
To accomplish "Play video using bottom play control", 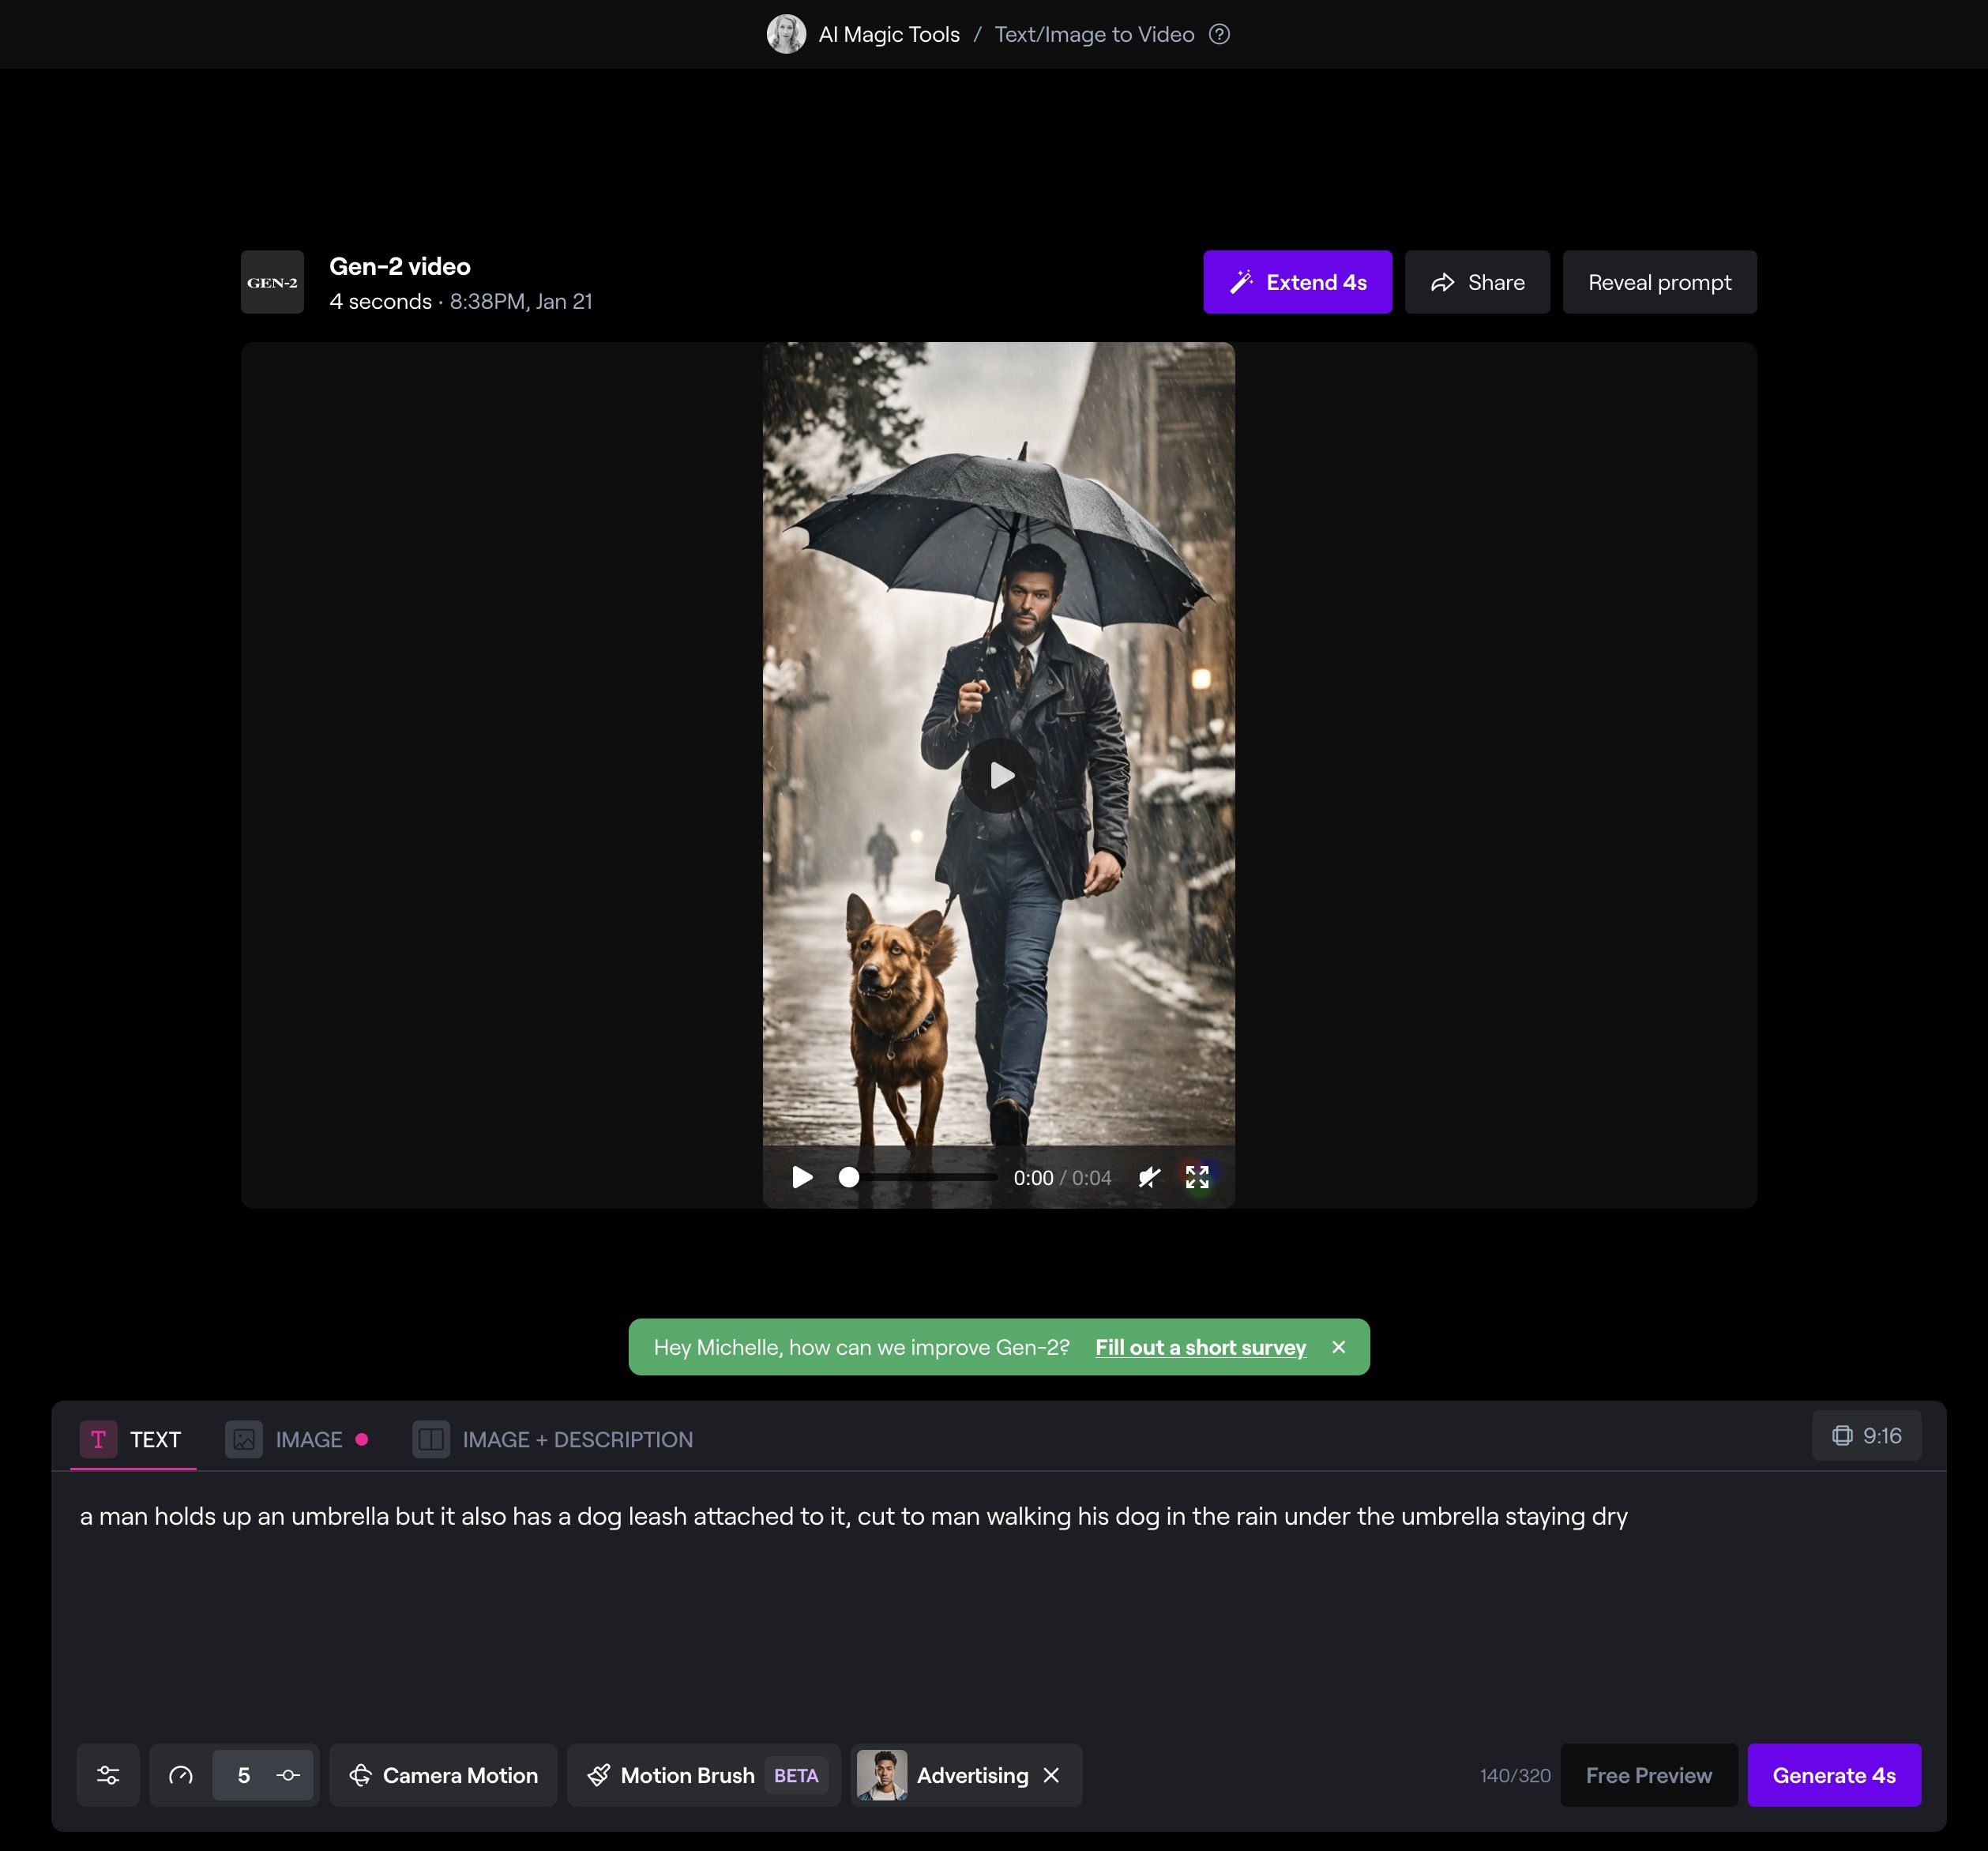I will (802, 1177).
